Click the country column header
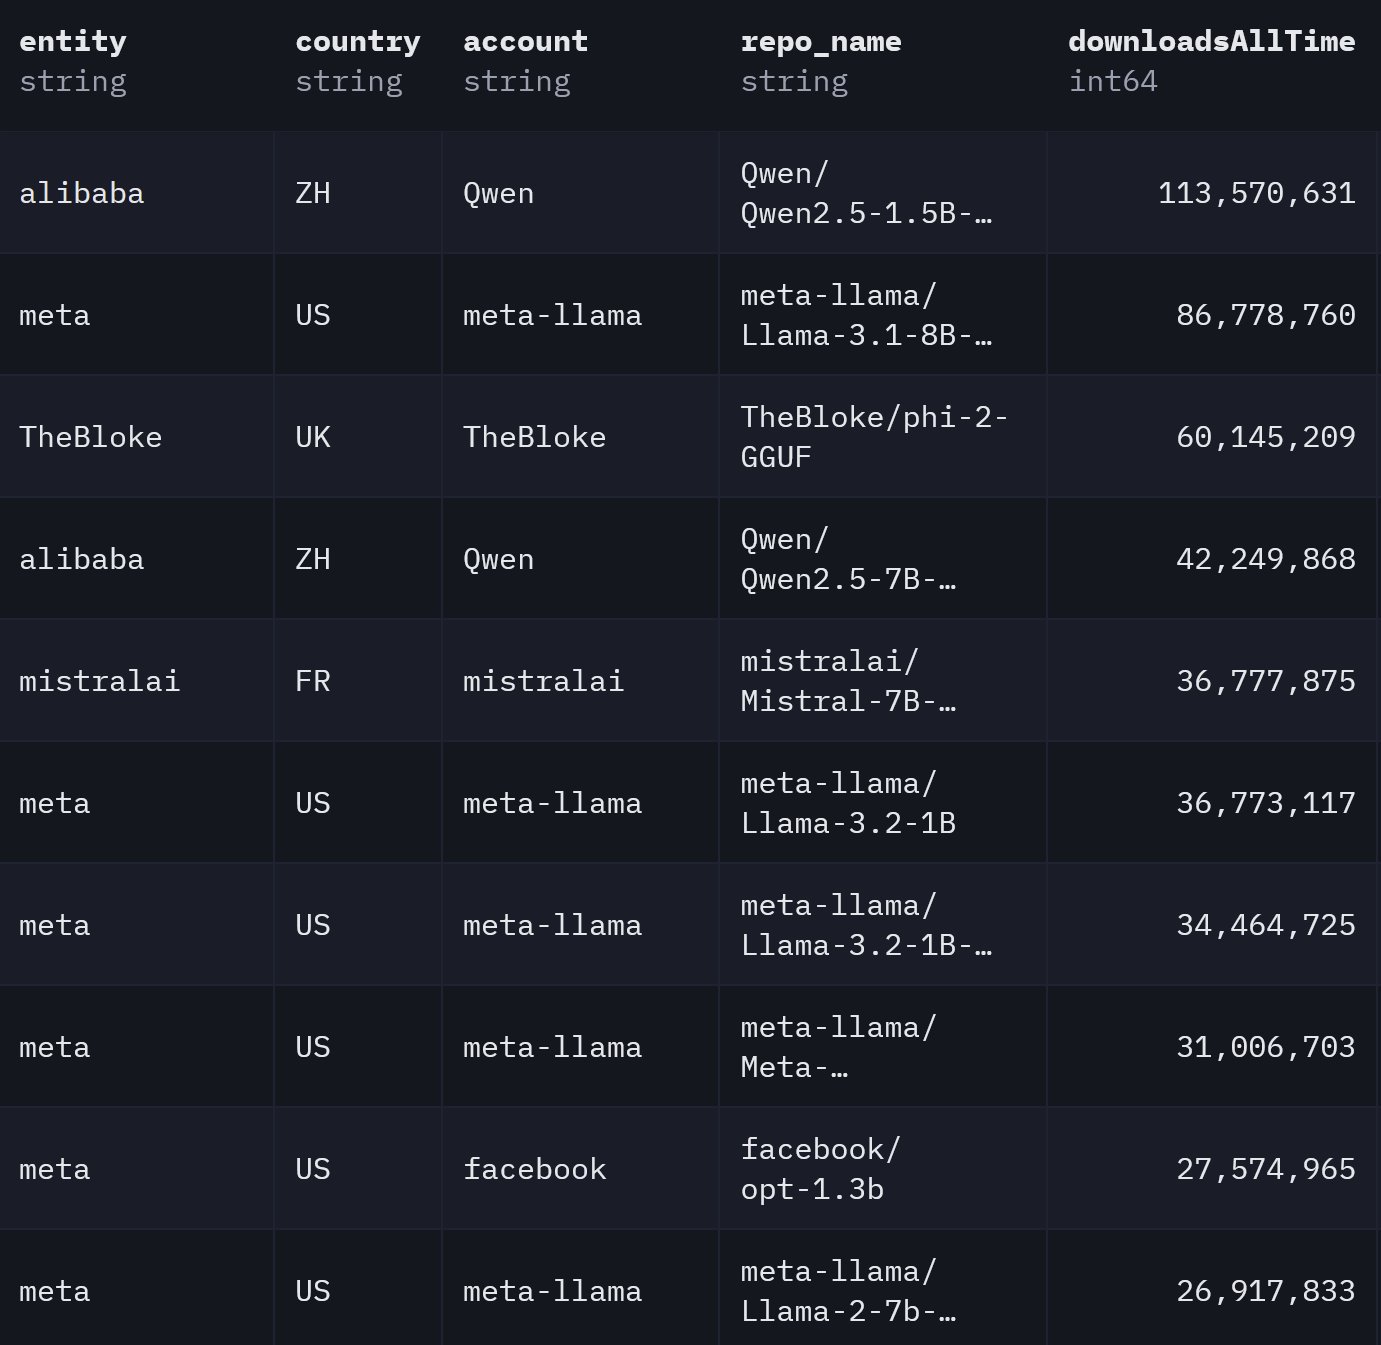This screenshot has height=1345, width=1381. (357, 42)
